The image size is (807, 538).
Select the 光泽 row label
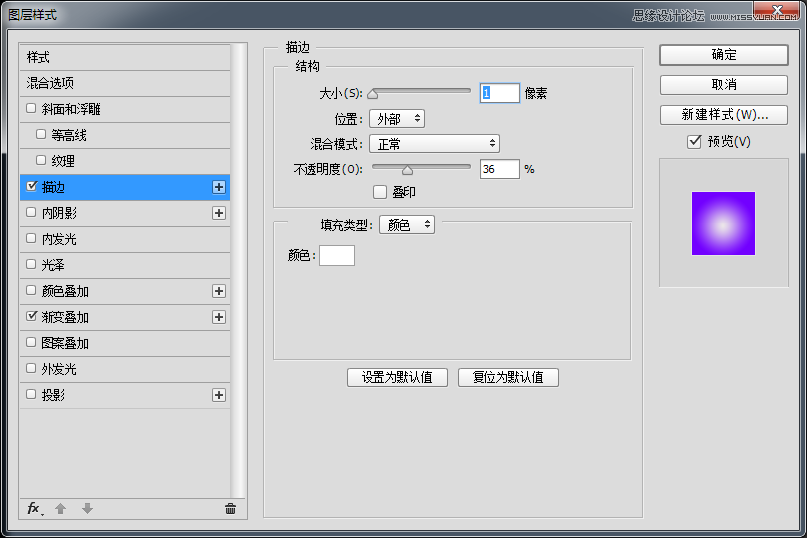tap(53, 265)
